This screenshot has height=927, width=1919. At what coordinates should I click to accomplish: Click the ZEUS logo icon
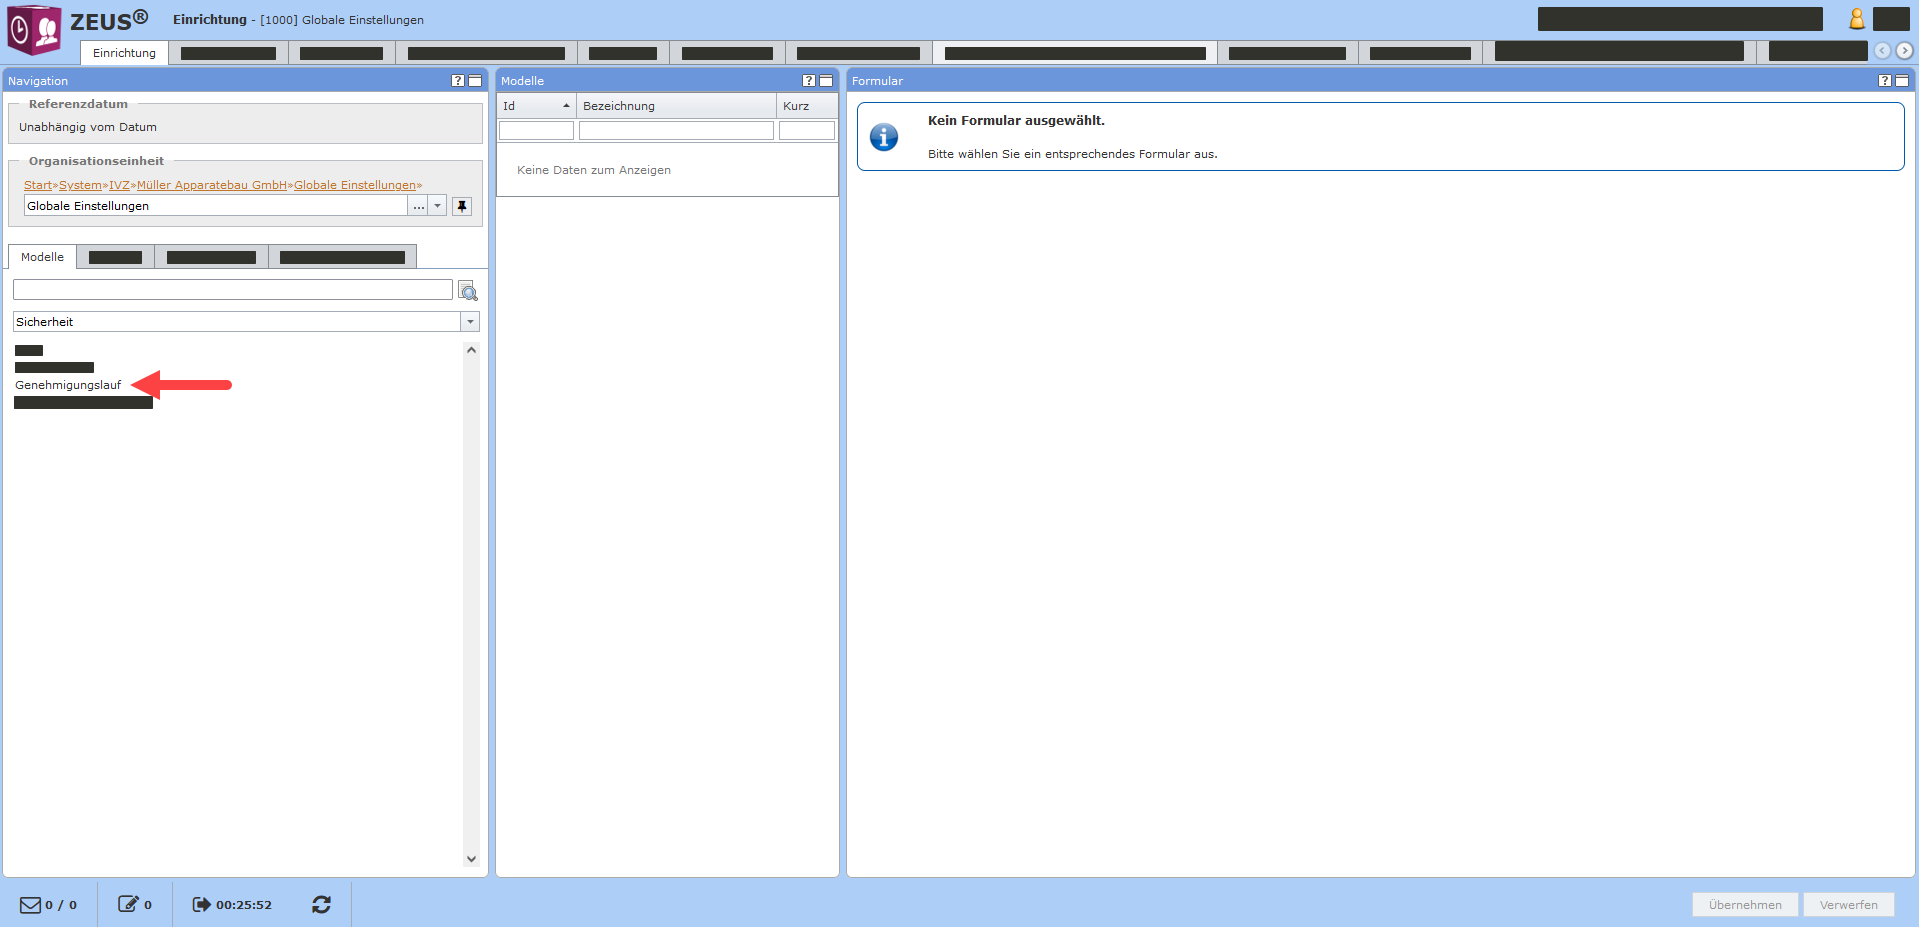tap(35, 29)
